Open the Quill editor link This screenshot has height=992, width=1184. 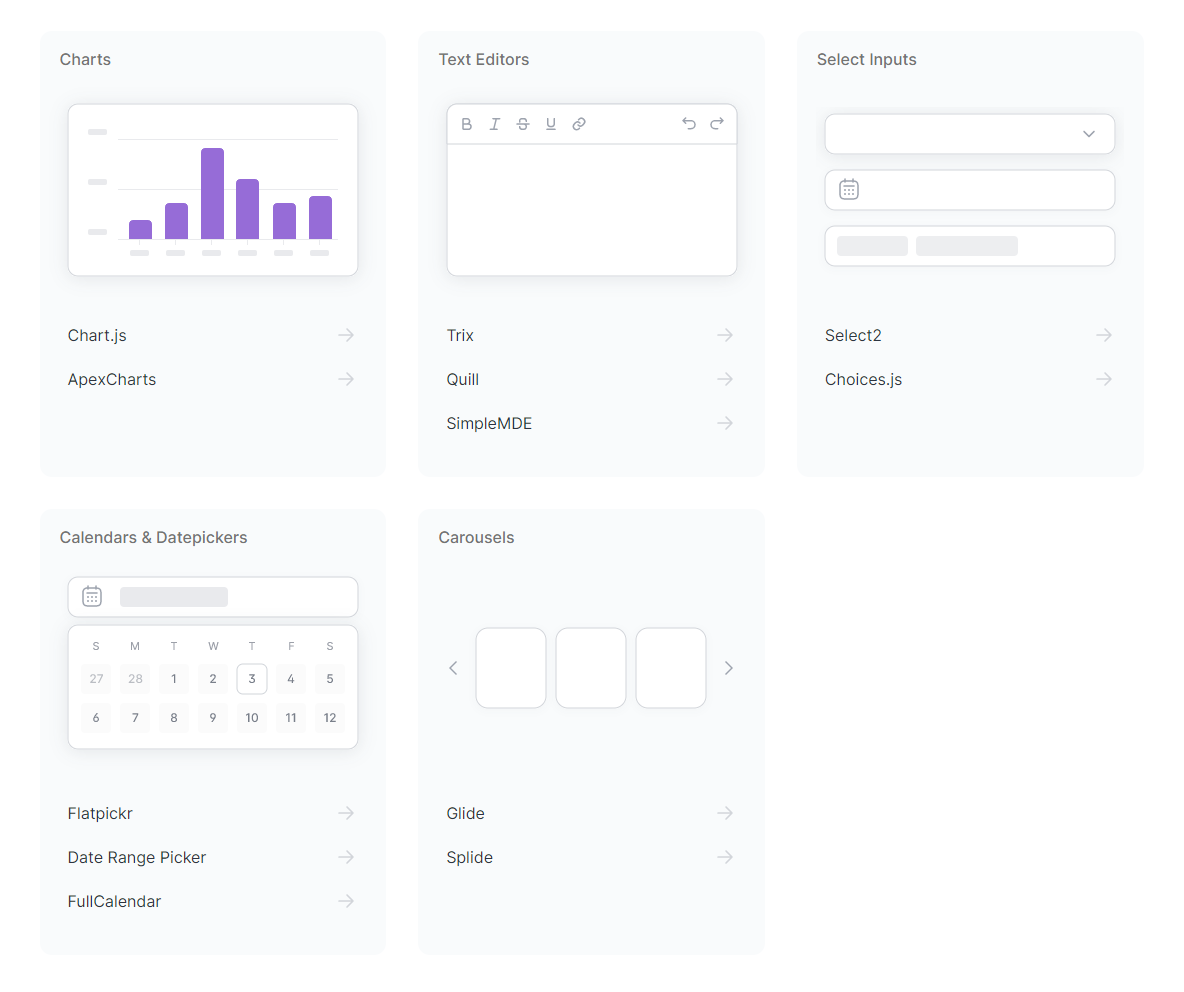[x=462, y=379]
